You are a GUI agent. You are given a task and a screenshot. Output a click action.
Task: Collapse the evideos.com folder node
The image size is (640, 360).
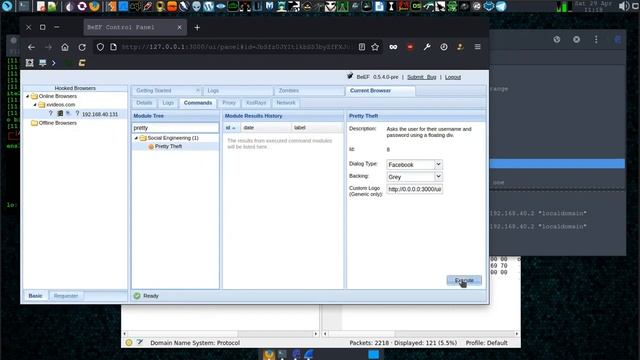click(x=35, y=104)
